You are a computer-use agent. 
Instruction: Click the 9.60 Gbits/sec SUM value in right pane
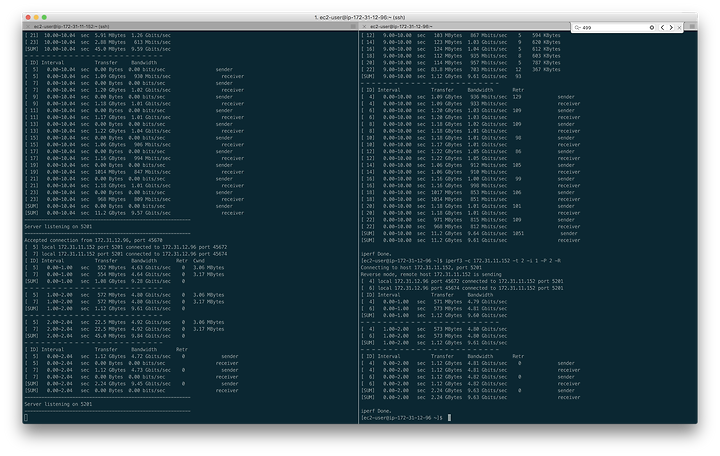487,315
